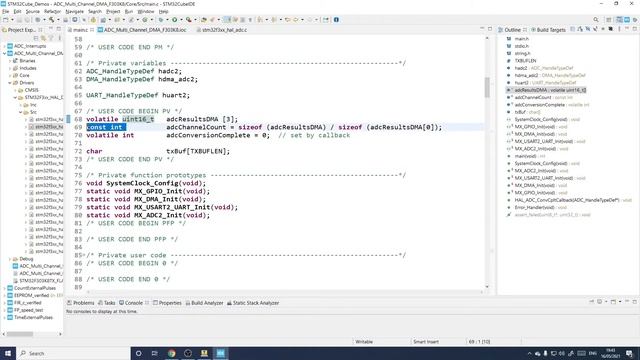Click the black square icon in Outline toolbar
This screenshot has width=640, height=360.
(x=611, y=29)
